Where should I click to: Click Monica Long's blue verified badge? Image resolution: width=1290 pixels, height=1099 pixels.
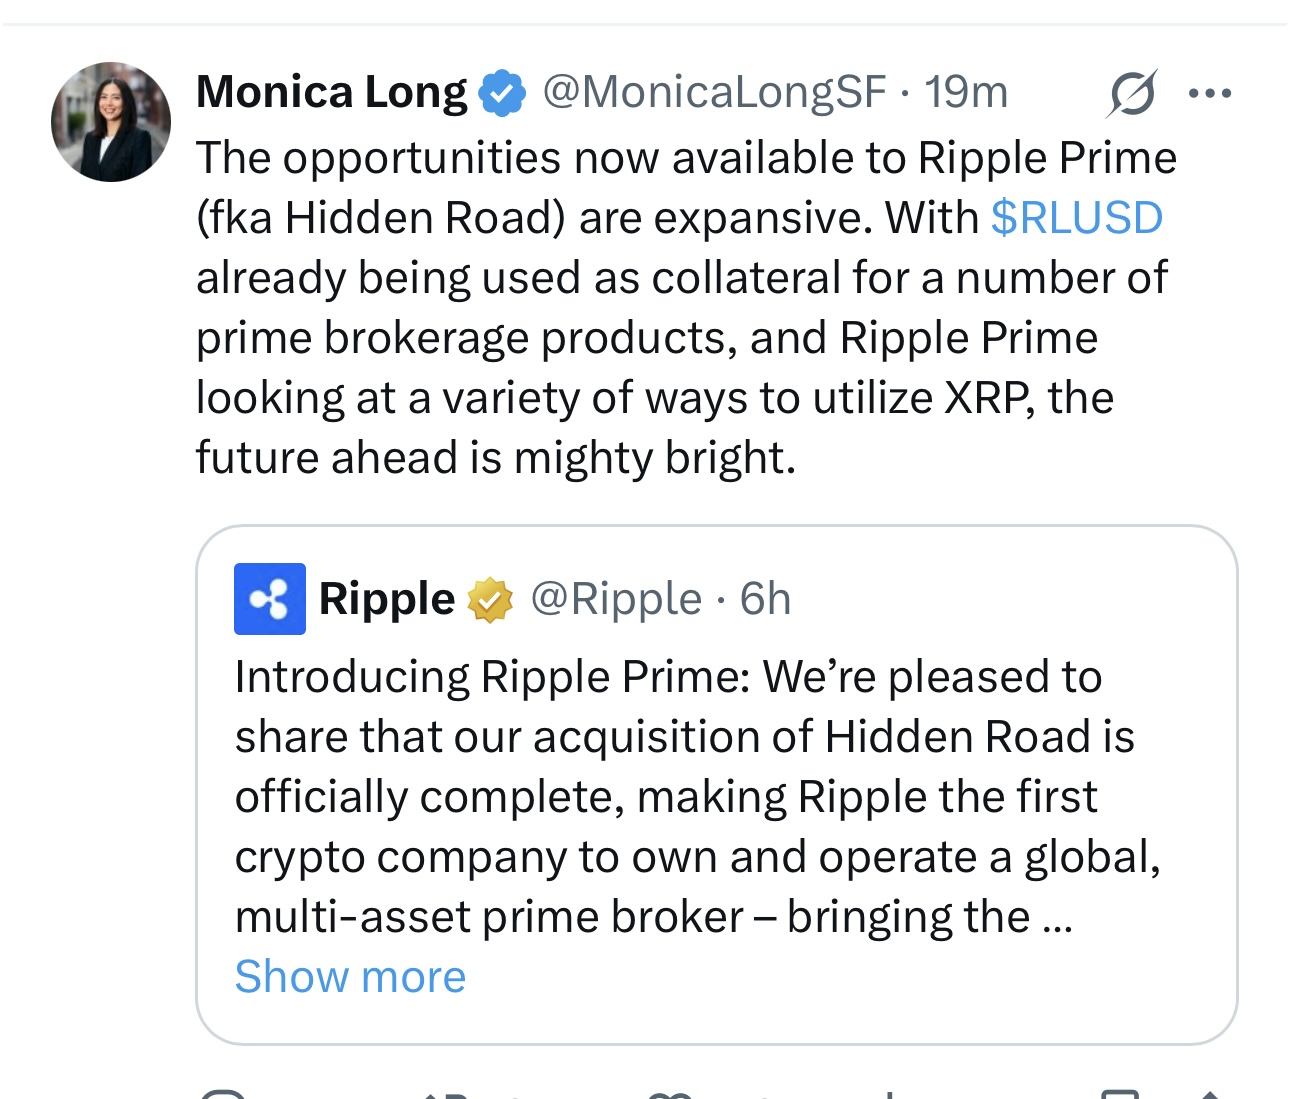click(502, 93)
